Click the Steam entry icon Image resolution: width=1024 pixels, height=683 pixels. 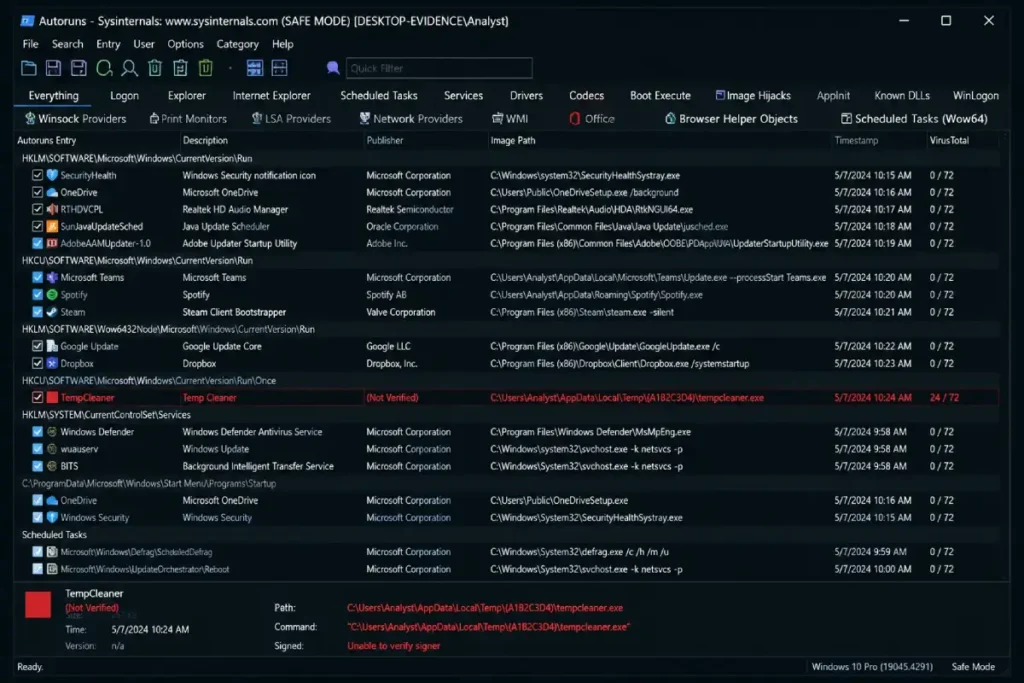pos(52,312)
